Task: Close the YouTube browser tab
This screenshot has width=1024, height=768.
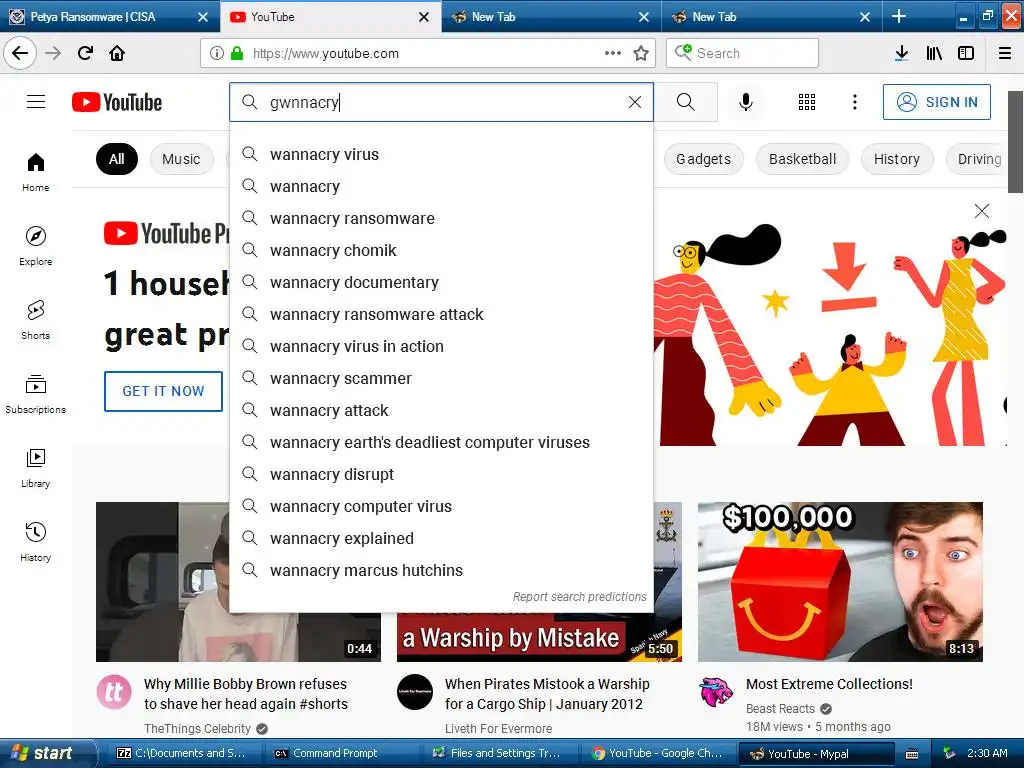Action: click(424, 17)
